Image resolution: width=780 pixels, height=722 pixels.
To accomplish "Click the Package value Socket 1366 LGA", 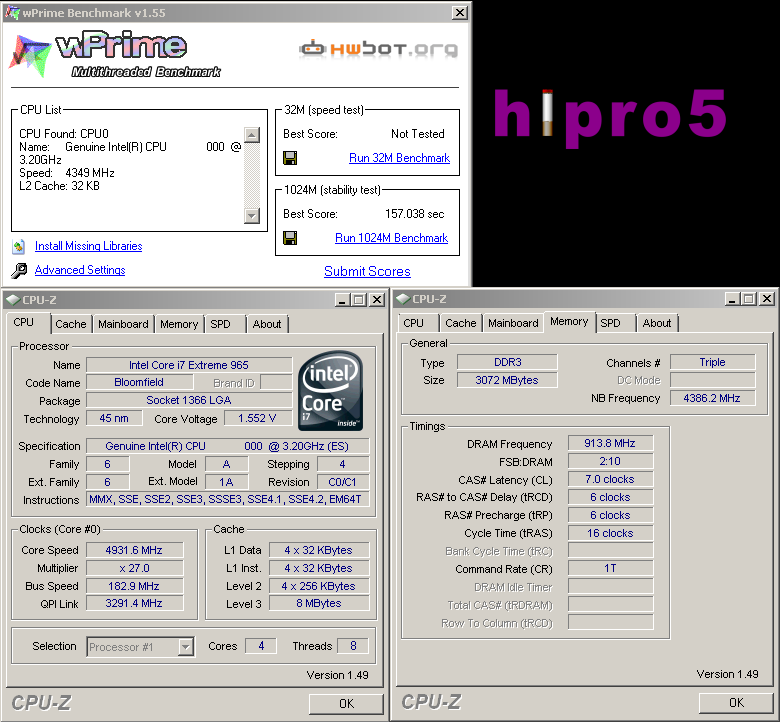I will [189, 400].
